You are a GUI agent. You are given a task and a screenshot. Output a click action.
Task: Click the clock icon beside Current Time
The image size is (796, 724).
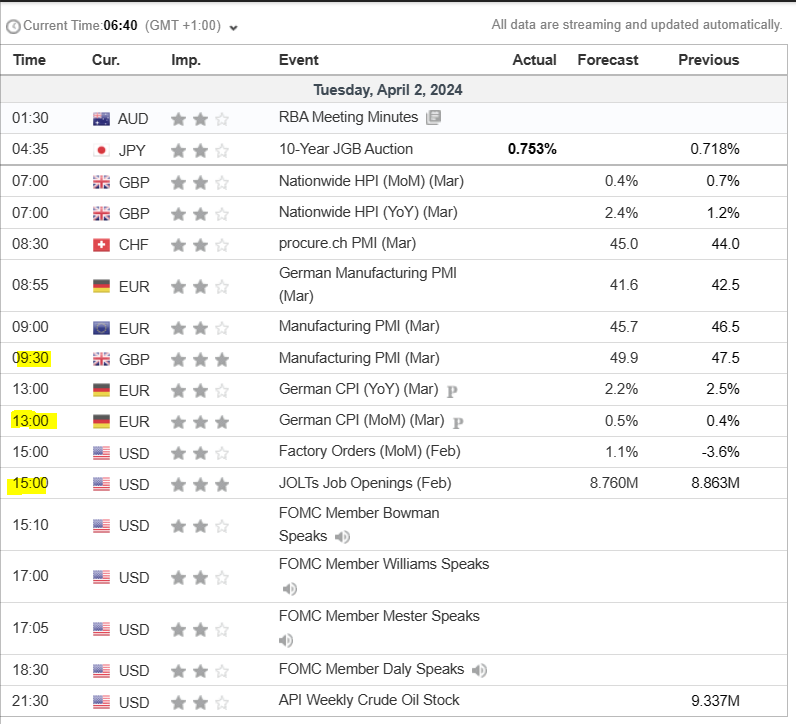click(14, 26)
